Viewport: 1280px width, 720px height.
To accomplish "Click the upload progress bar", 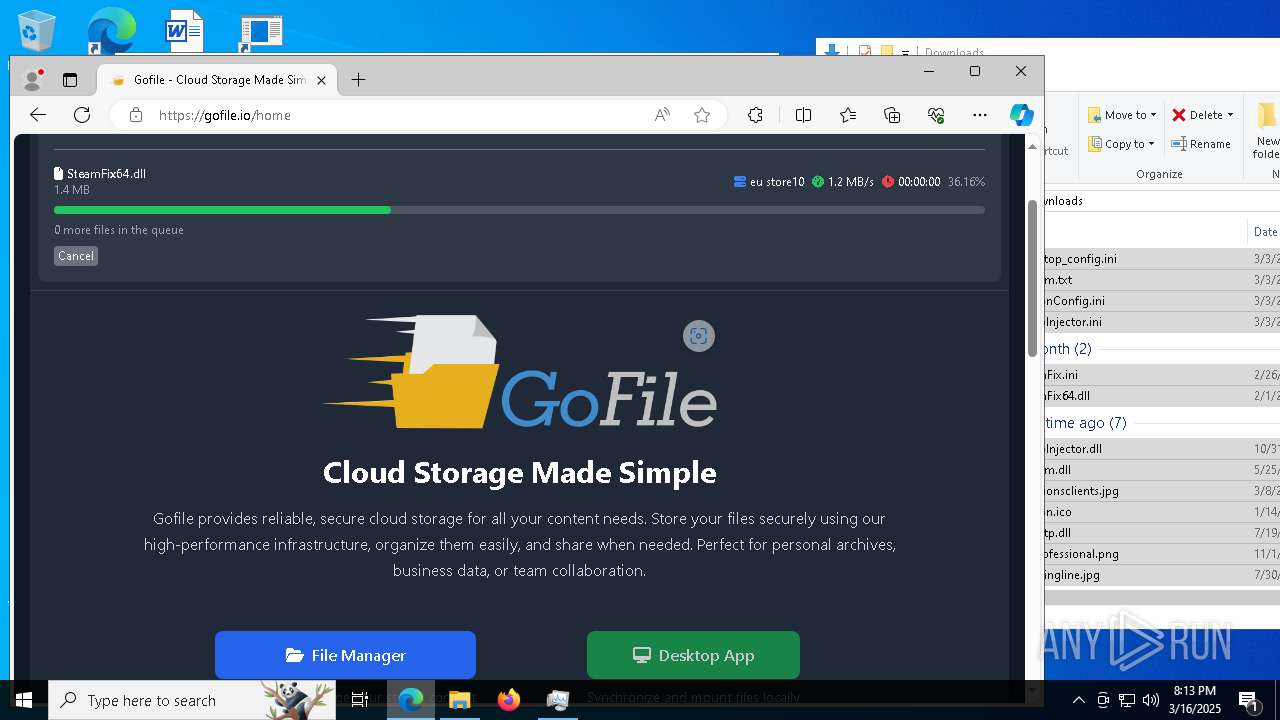I will point(519,210).
